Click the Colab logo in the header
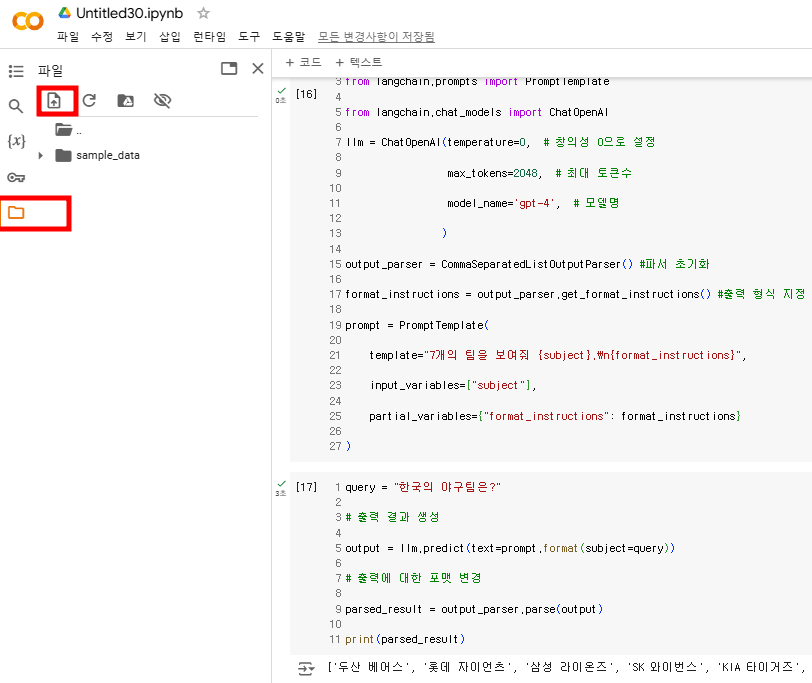Screen dimensions: 812x683 [x=26, y=20]
